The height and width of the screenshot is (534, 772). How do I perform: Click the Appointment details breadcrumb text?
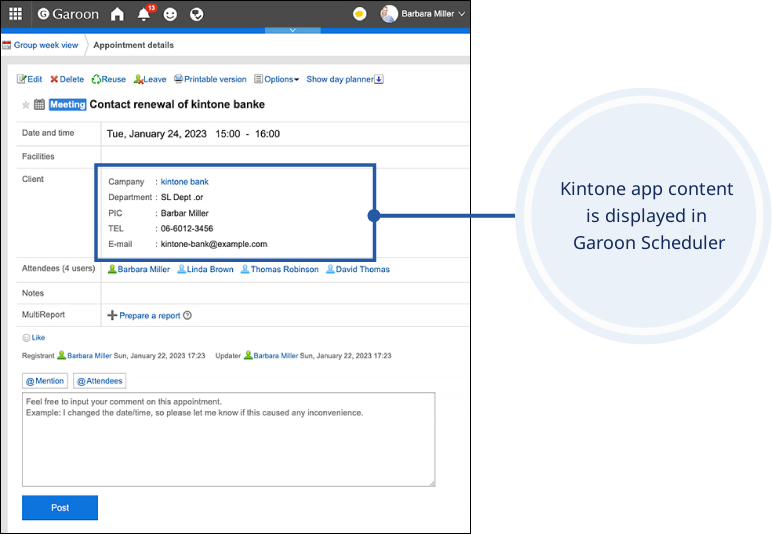133,45
